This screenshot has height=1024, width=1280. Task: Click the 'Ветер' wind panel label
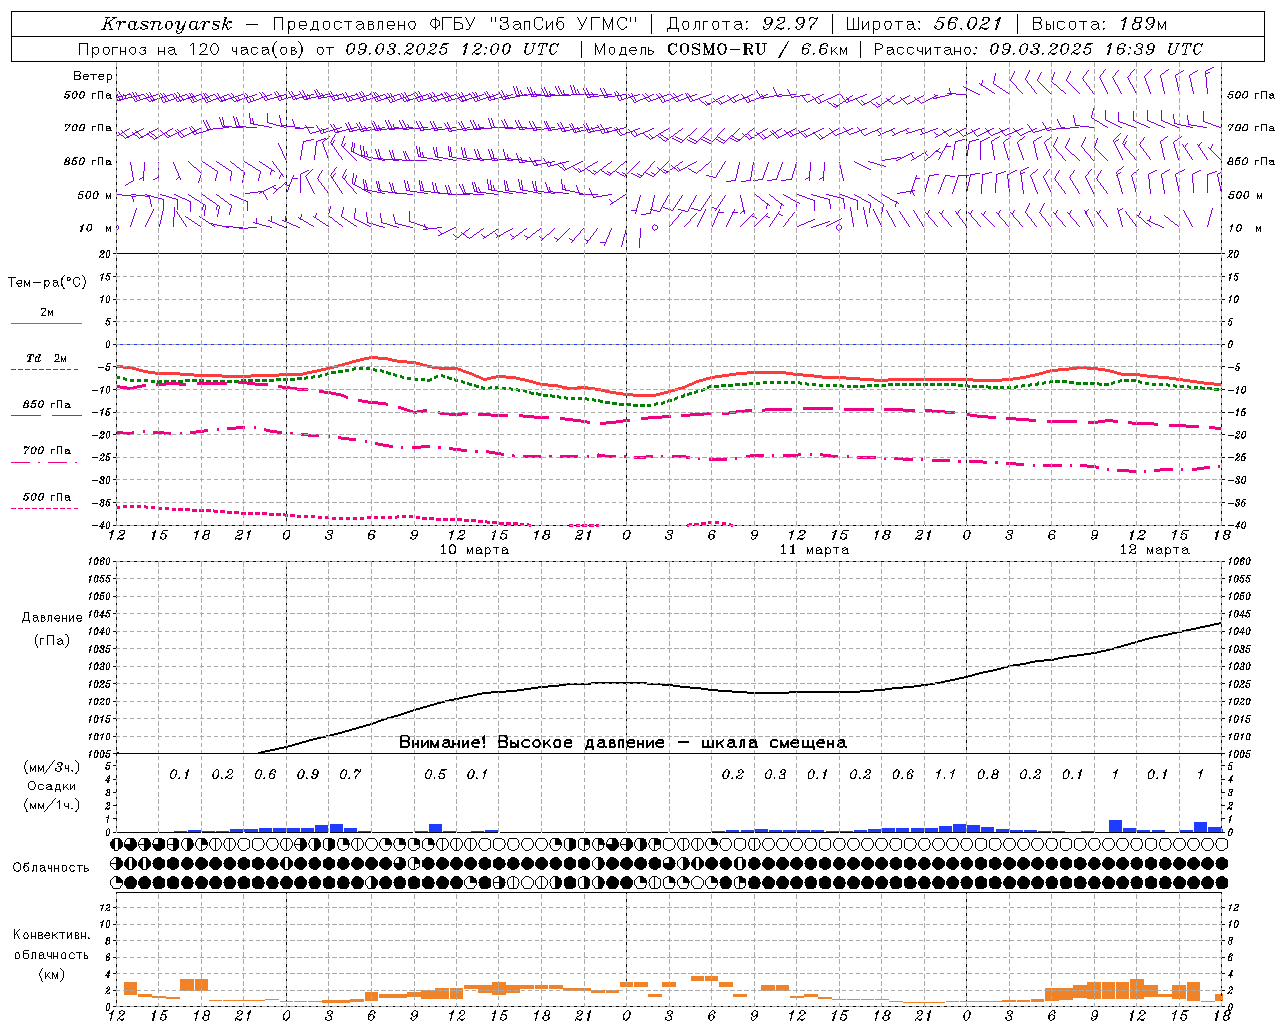[93, 76]
